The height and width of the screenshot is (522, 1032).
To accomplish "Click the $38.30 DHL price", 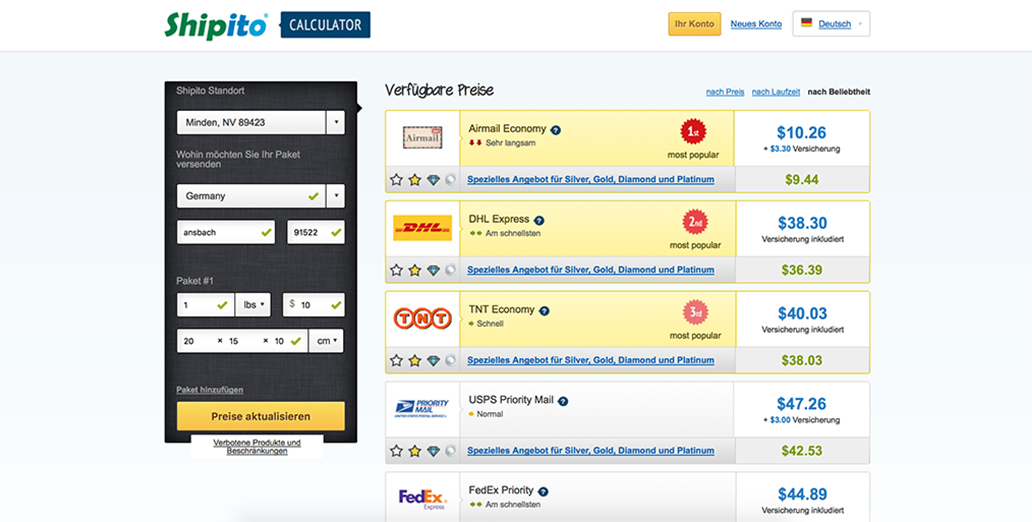I will pyautogui.click(x=802, y=223).
